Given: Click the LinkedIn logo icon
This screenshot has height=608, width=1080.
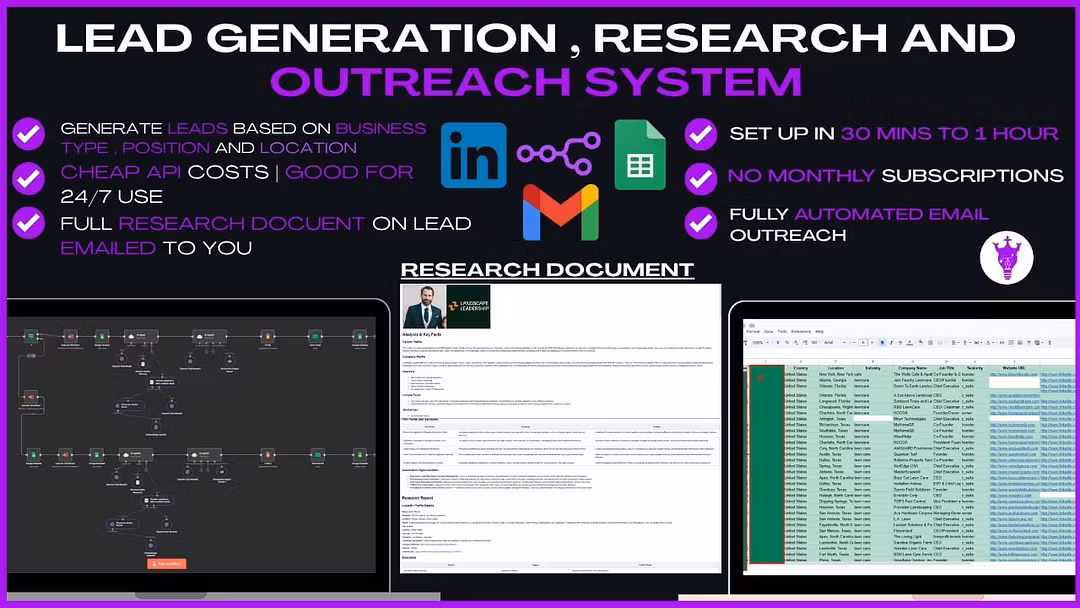Looking at the screenshot, I should point(474,155).
